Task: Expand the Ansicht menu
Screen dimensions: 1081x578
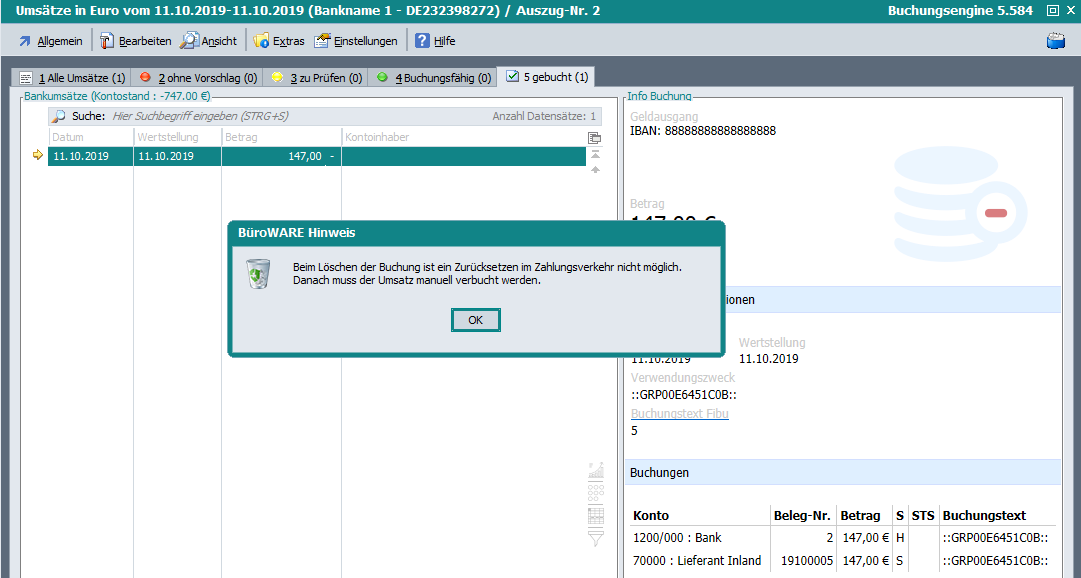Action: coord(209,41)
